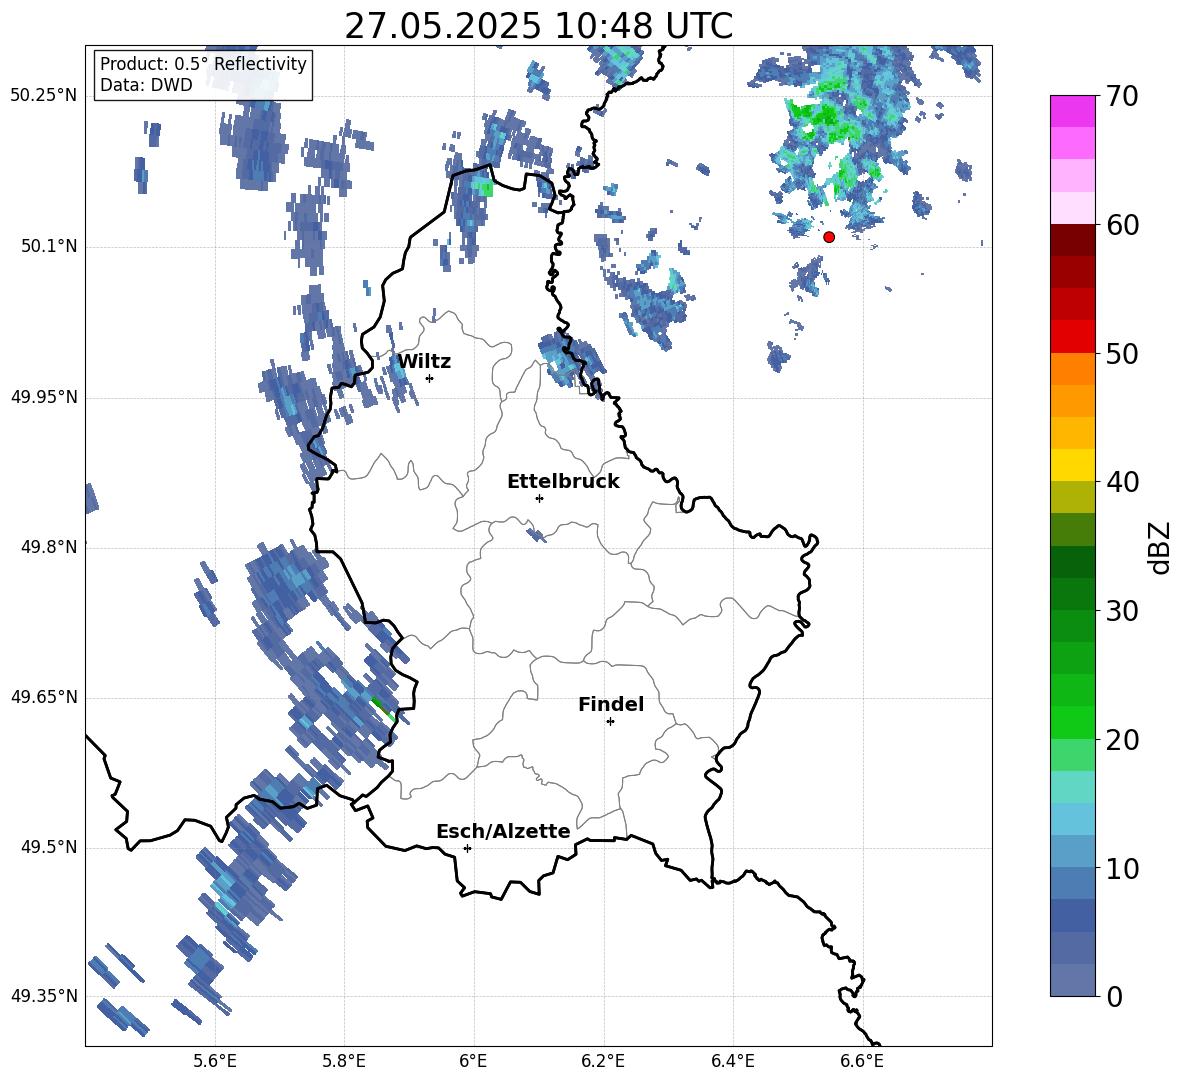Click the Ettelbruck station cross marker
Viewport: 1184px width, 1081px height.
539,498
